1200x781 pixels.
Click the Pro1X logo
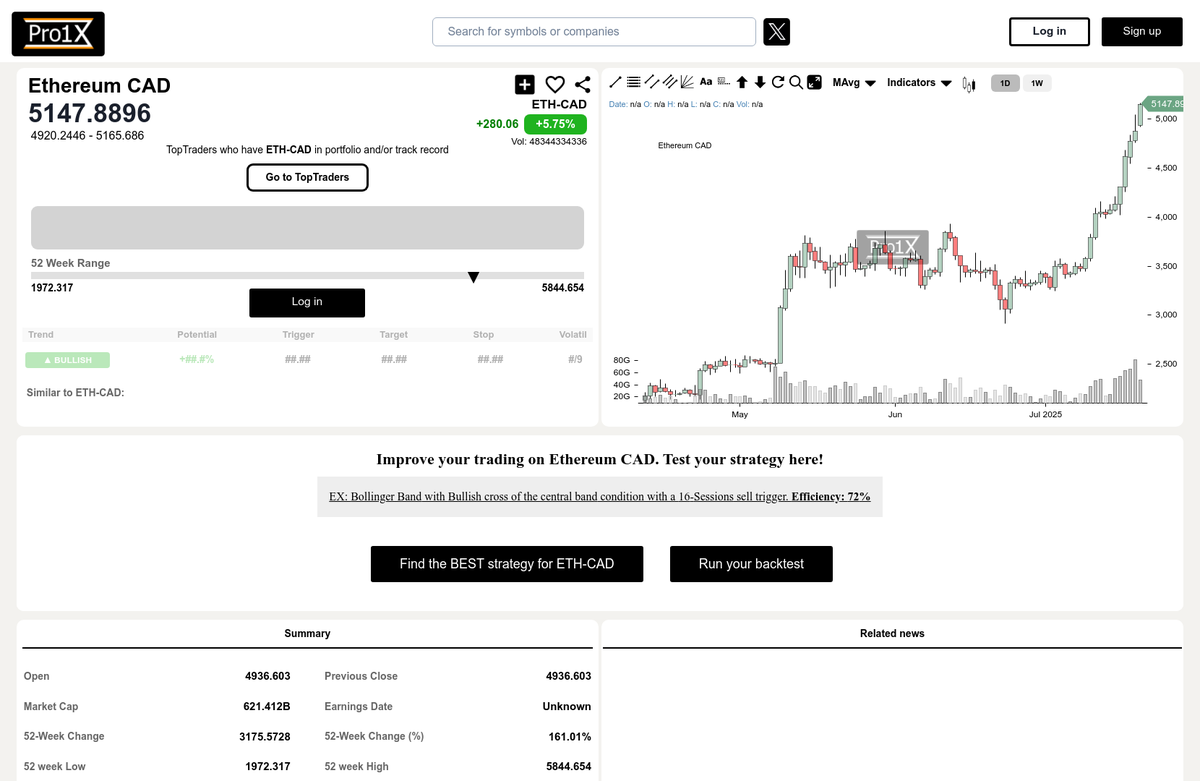[58, 34]
